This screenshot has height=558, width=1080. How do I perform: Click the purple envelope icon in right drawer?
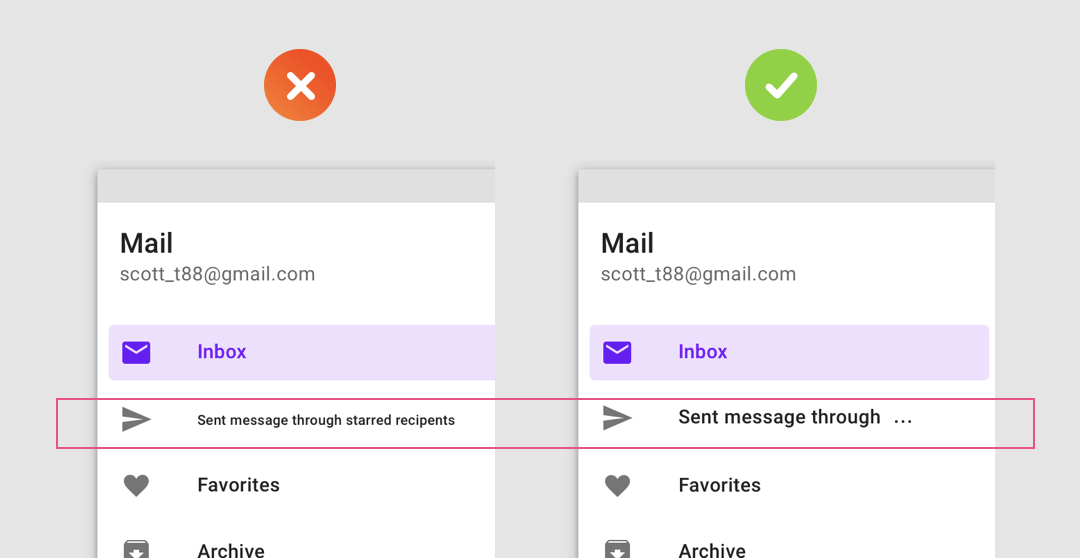617,353
